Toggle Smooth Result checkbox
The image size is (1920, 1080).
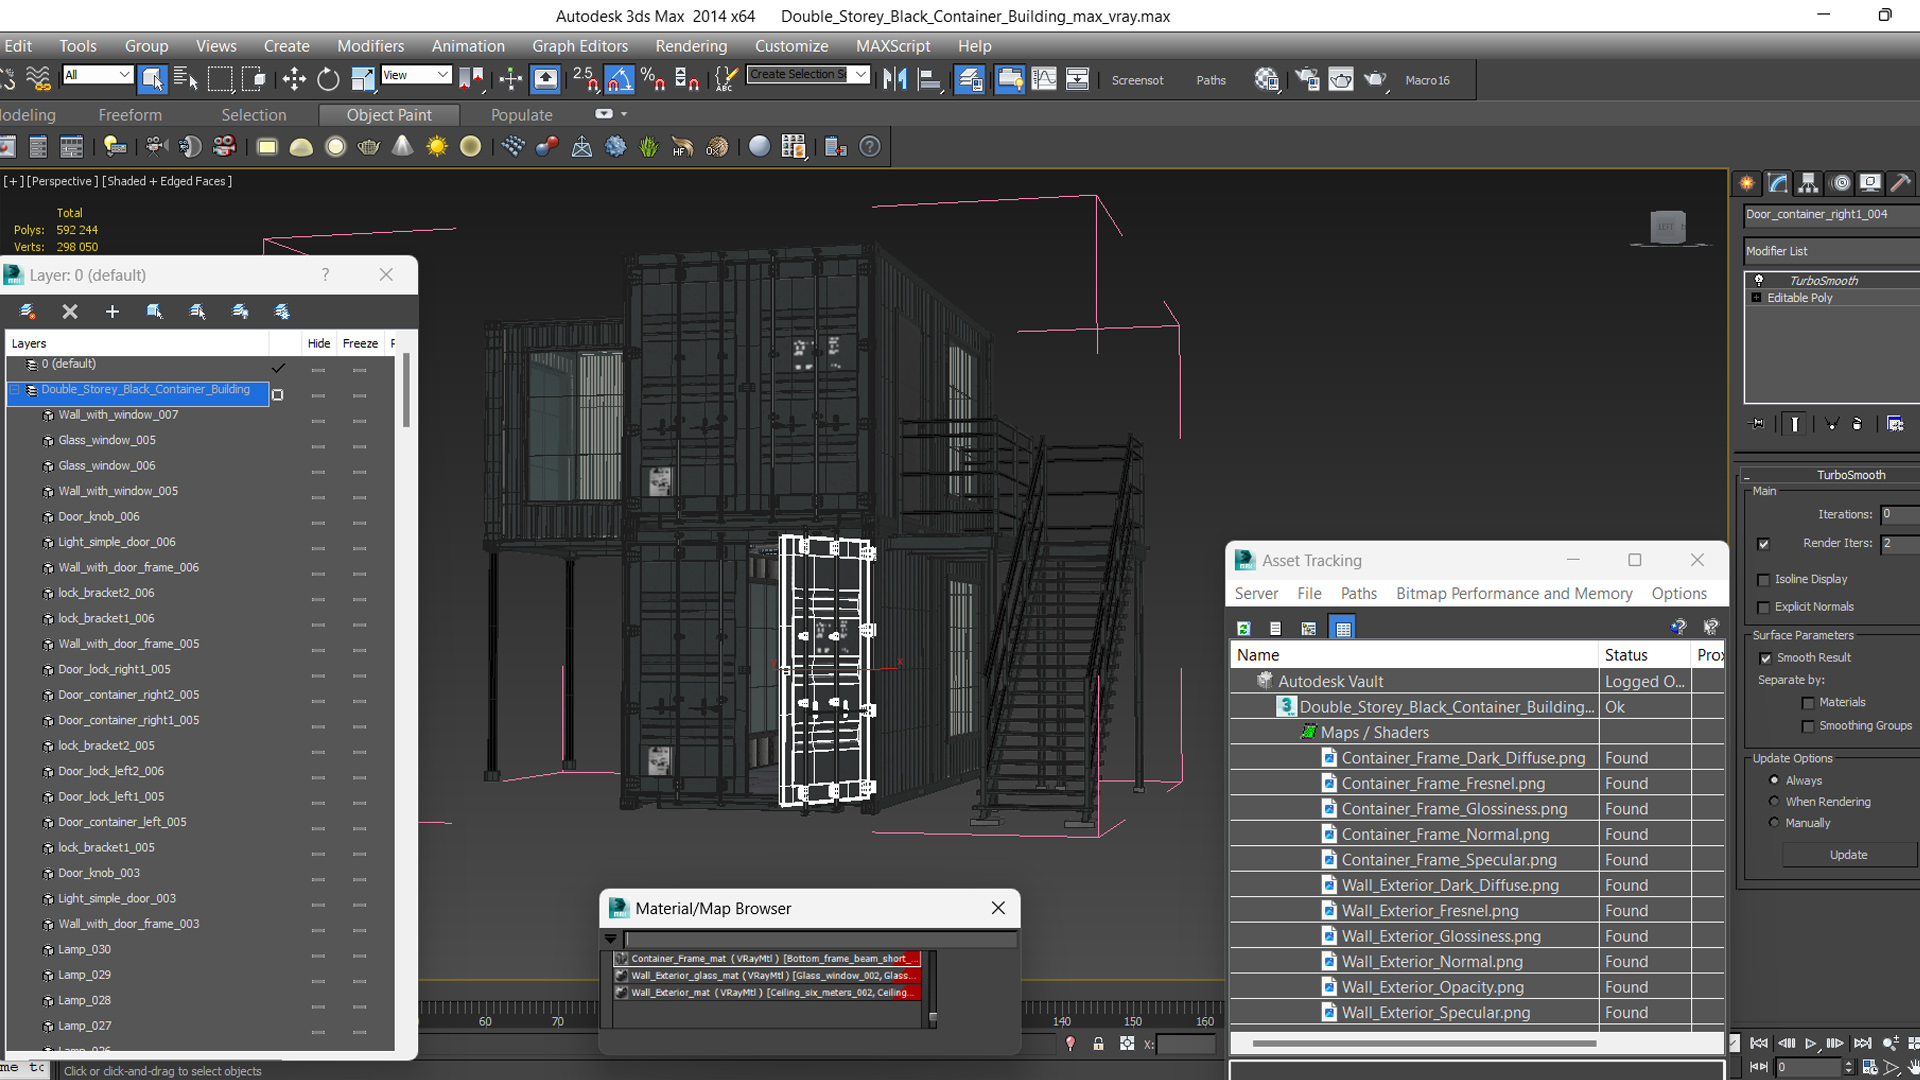pos(1766,658)
